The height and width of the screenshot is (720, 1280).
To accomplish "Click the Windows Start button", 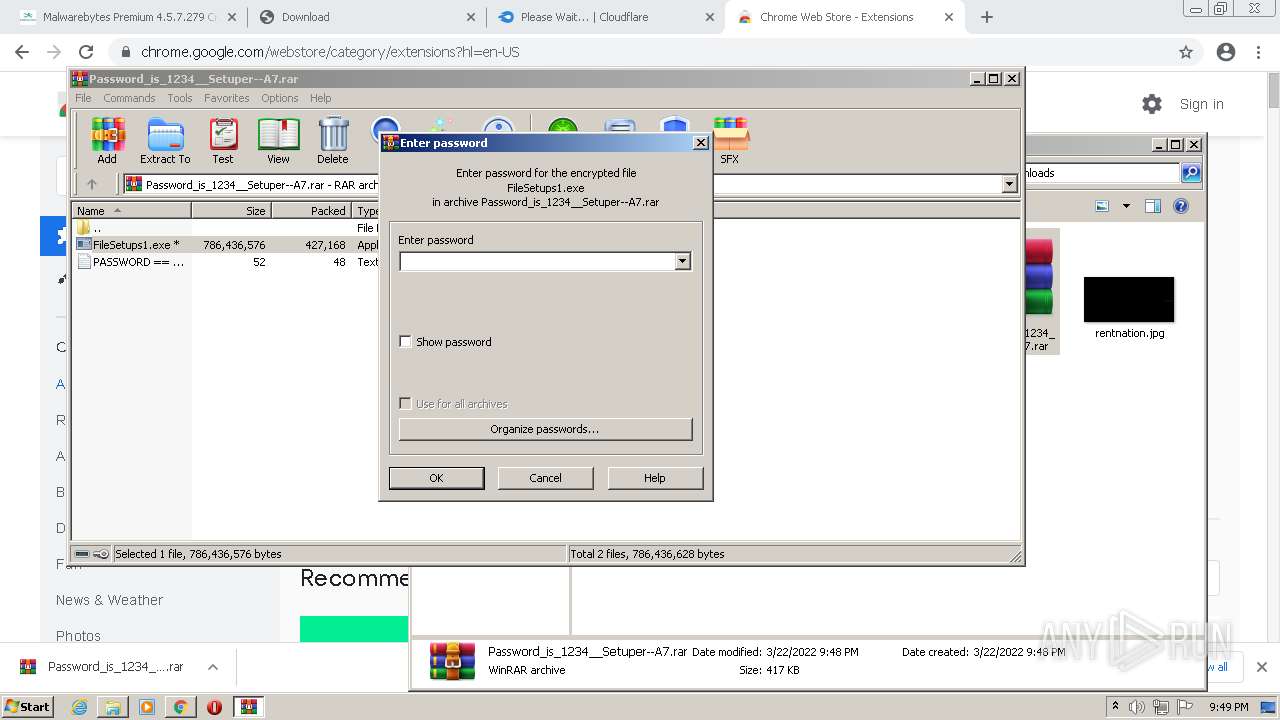I will [27, 707].
